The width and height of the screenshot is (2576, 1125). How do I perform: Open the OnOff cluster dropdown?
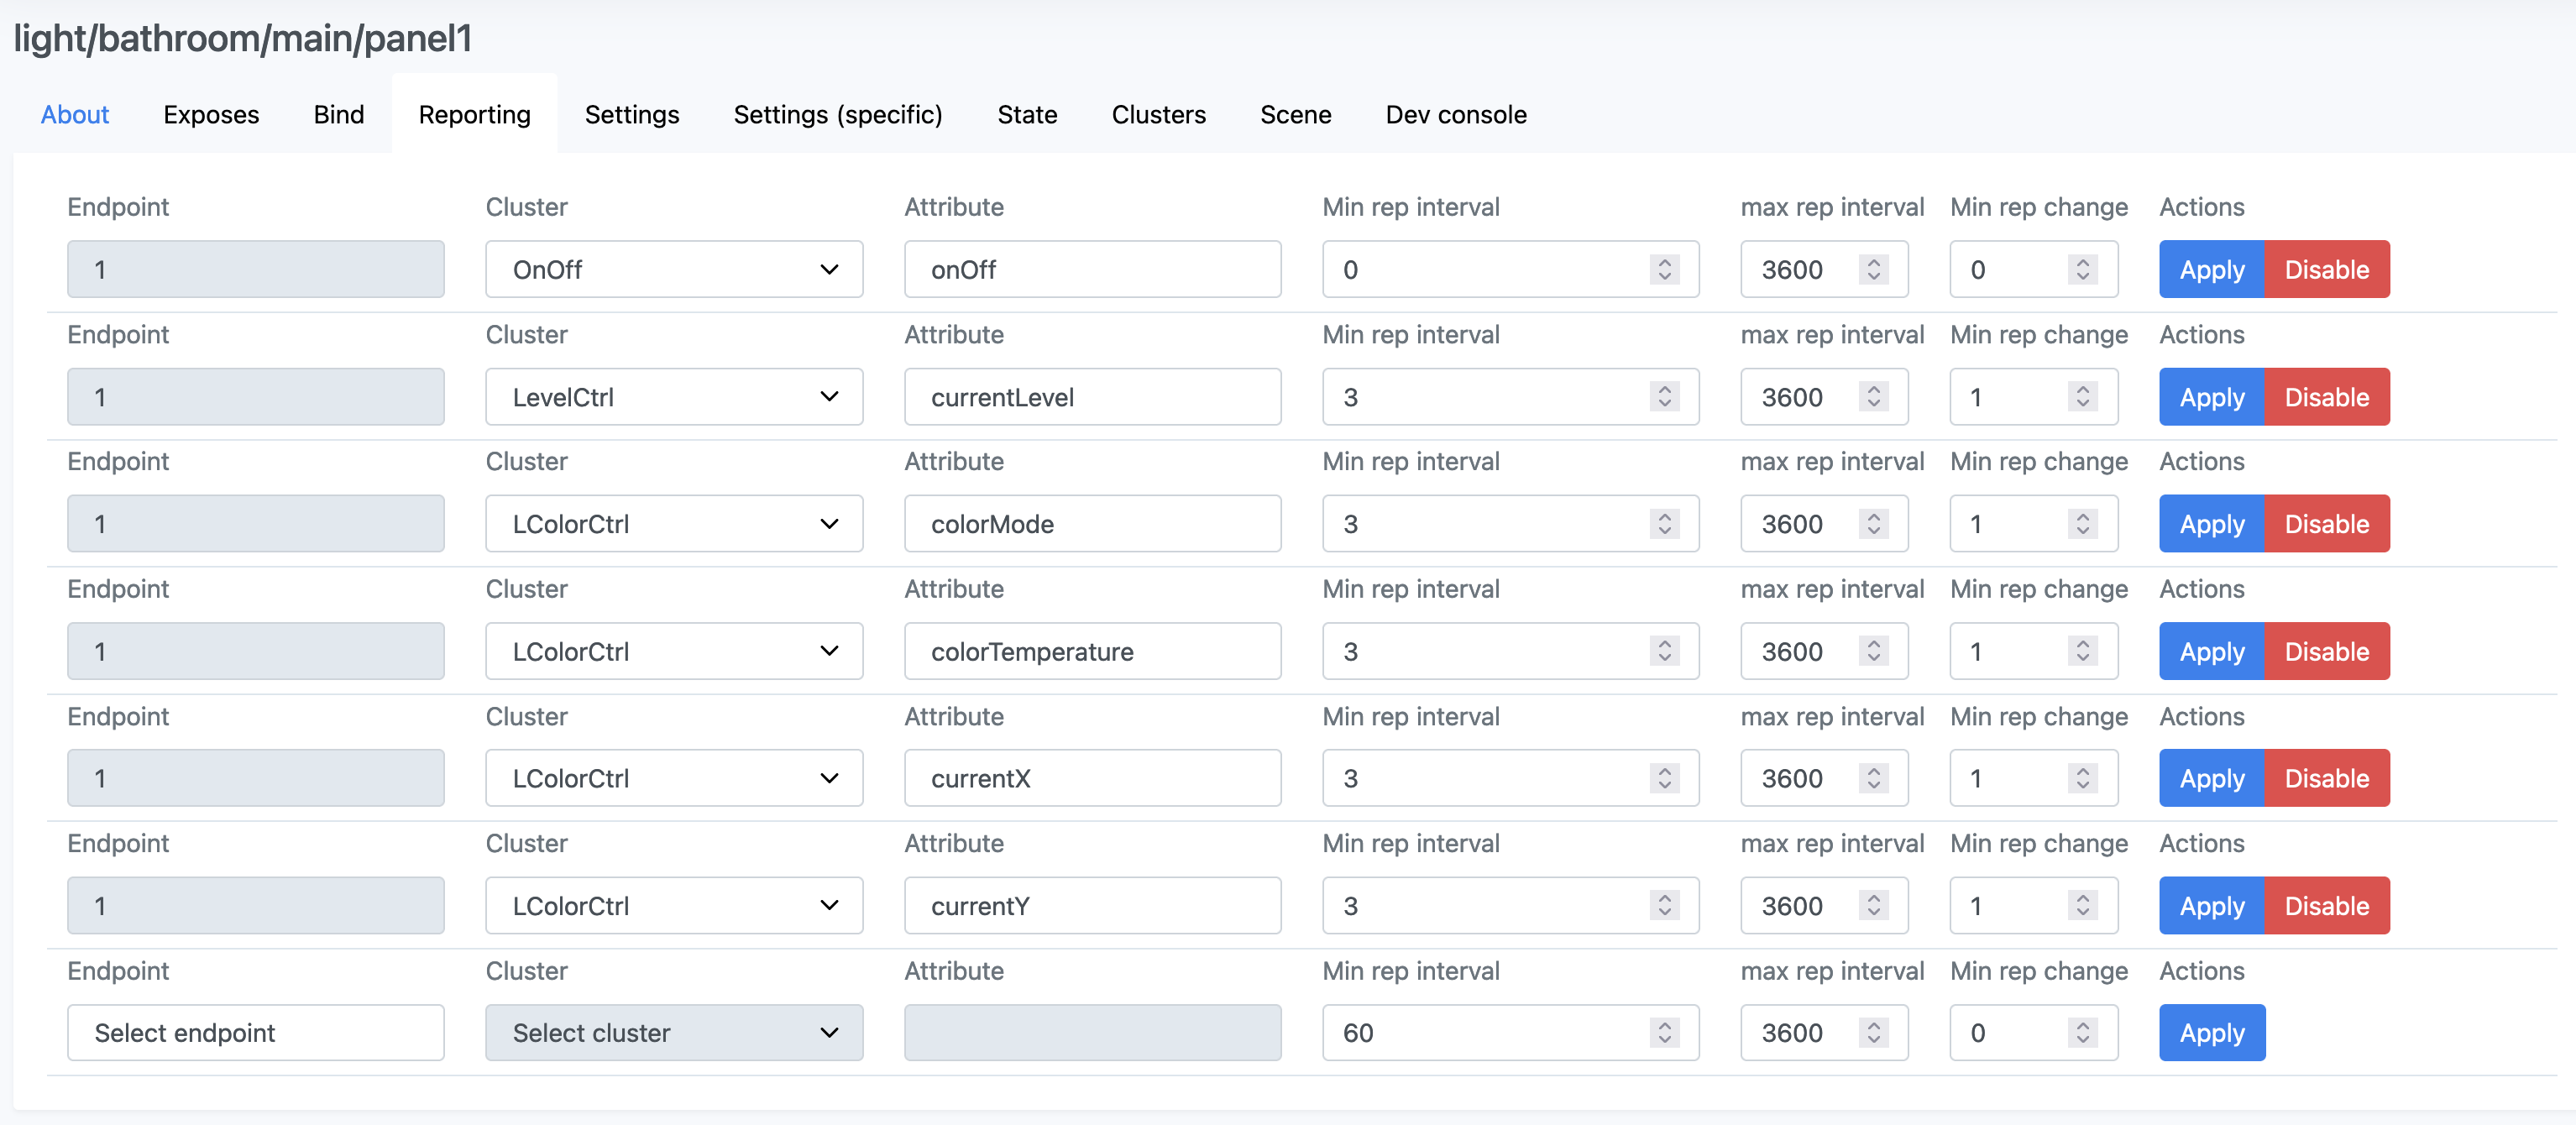pyautogui.click(x=674, y=269)
